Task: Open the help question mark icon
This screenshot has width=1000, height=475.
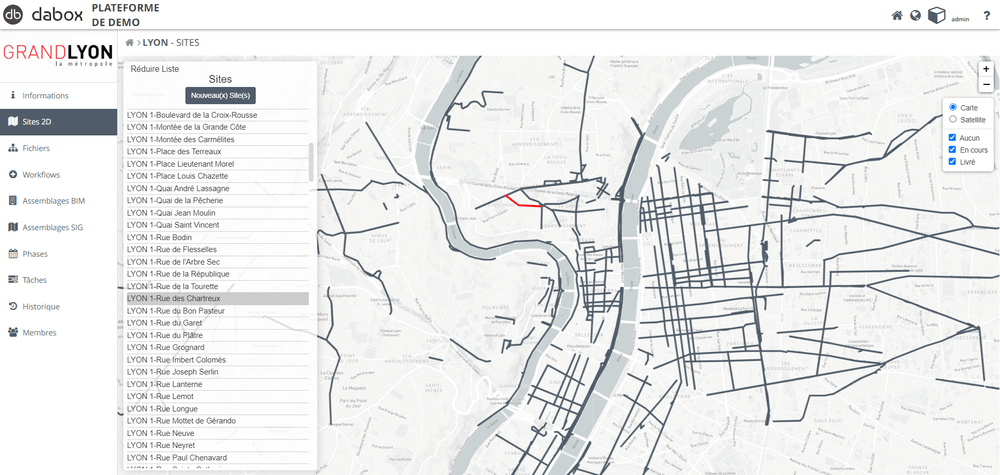Action: (x=987, y=16)
